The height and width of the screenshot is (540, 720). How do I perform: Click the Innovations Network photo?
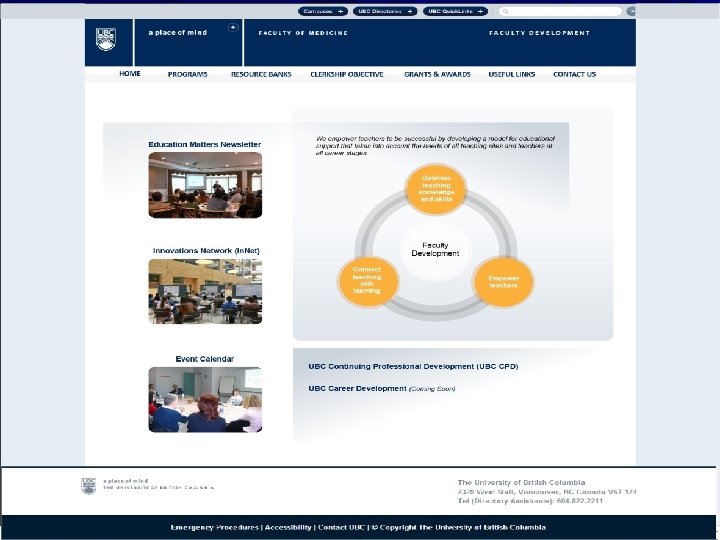(x=205, y=292)
